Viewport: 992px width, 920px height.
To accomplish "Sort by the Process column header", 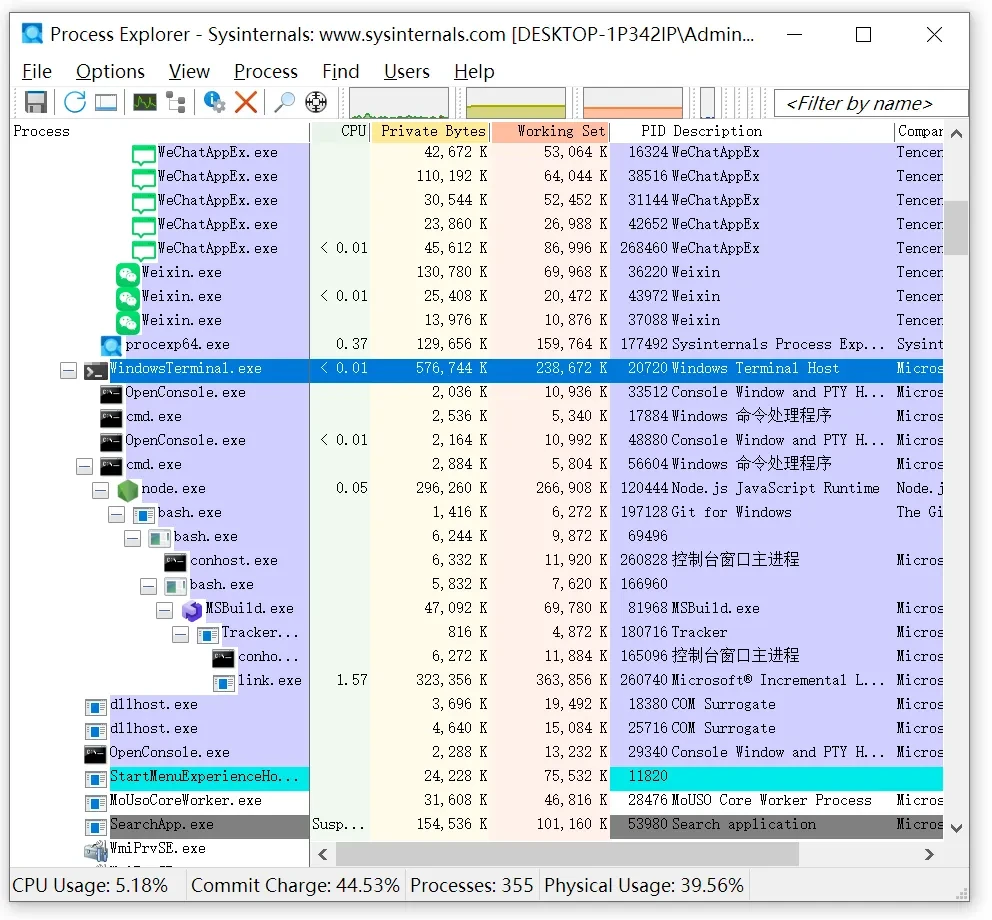I will (x=160, y=131).
